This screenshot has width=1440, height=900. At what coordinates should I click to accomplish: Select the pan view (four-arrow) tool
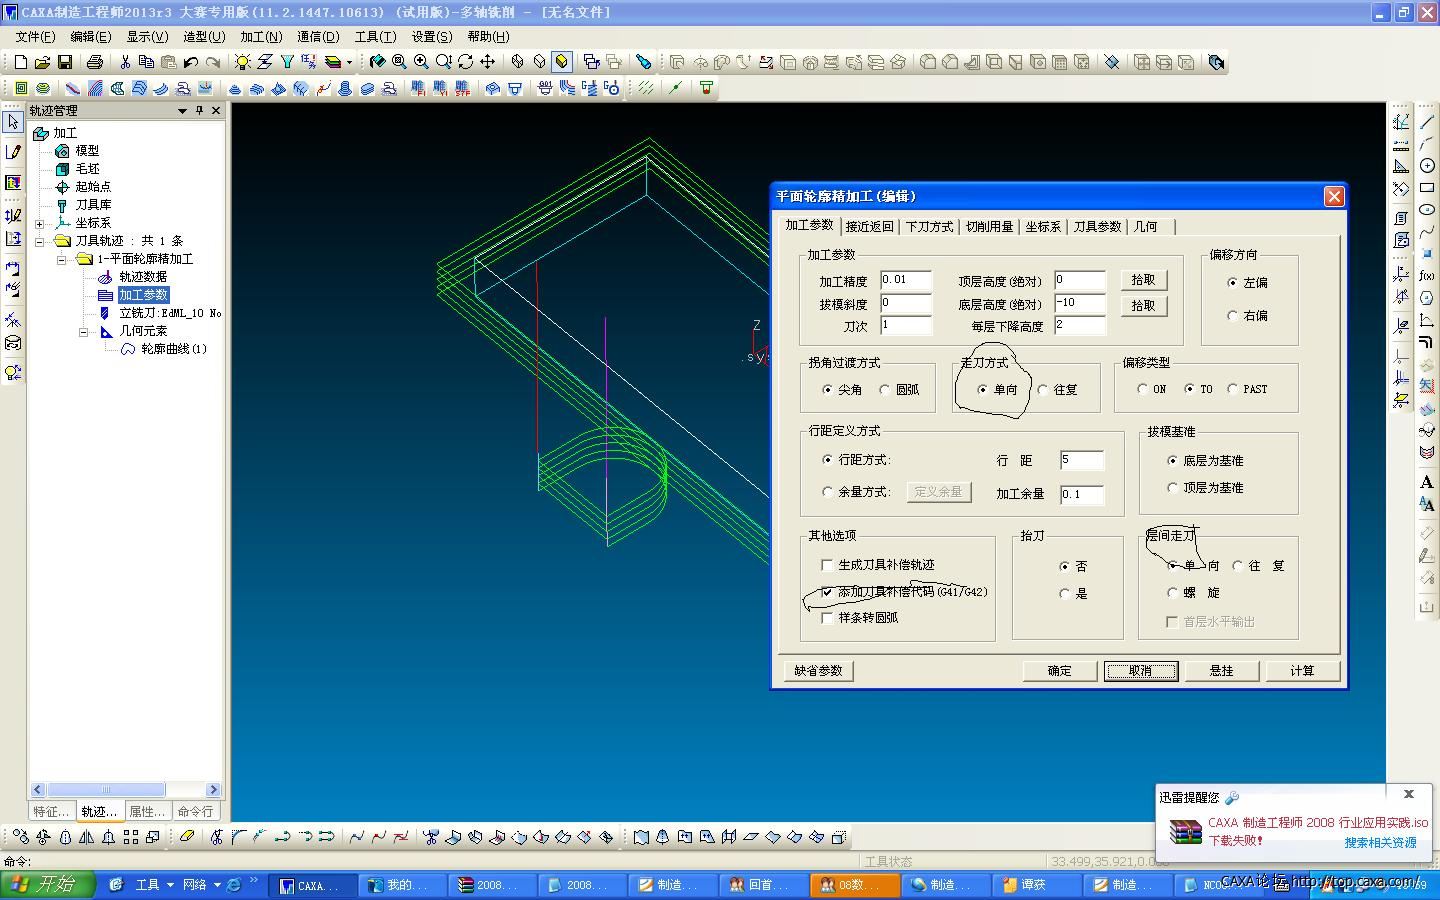(488, 62)
